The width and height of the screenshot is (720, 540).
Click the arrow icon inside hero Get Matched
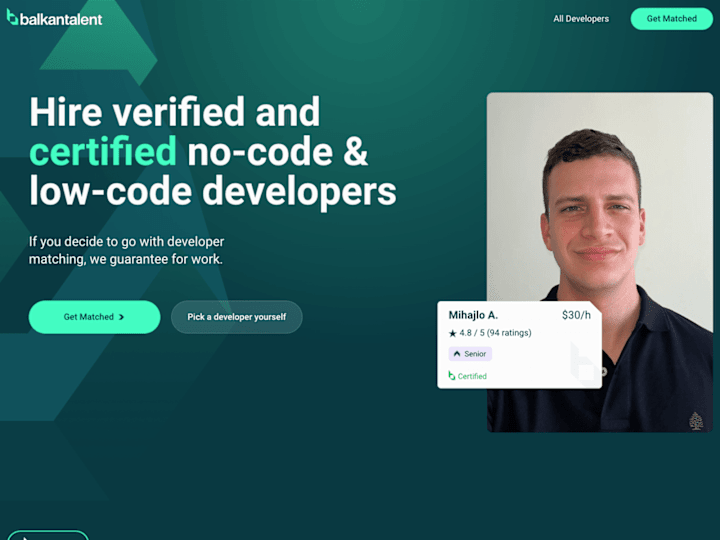click(x=121, y=317)
